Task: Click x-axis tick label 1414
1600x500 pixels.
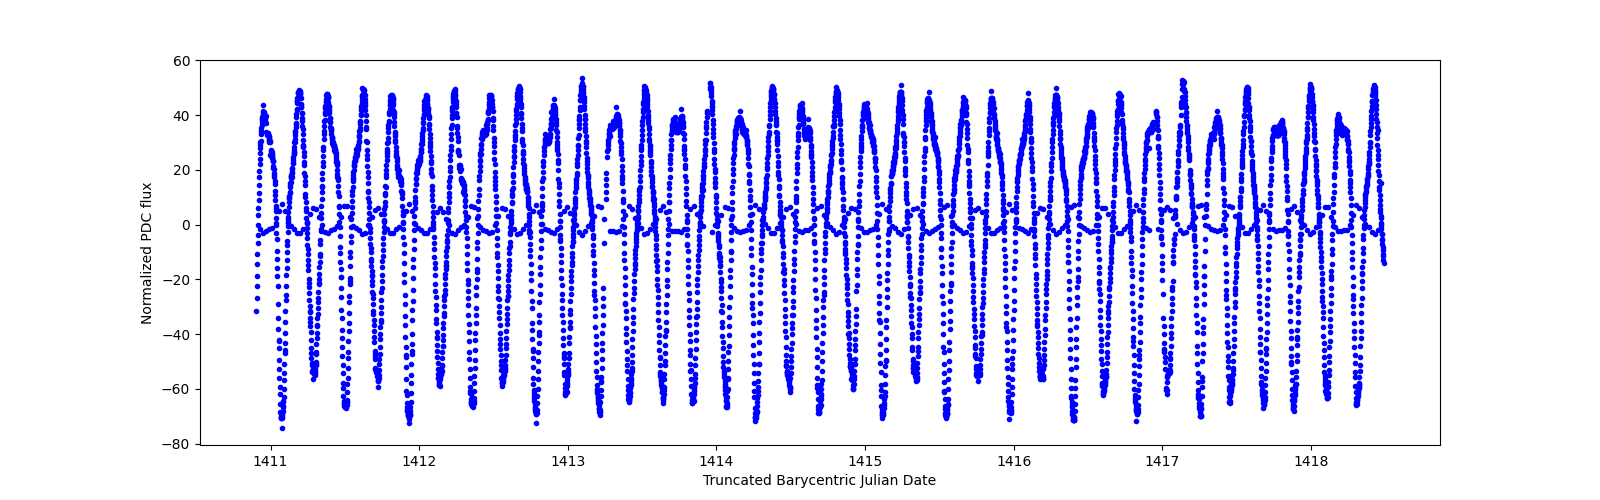Action: [716, 461]
